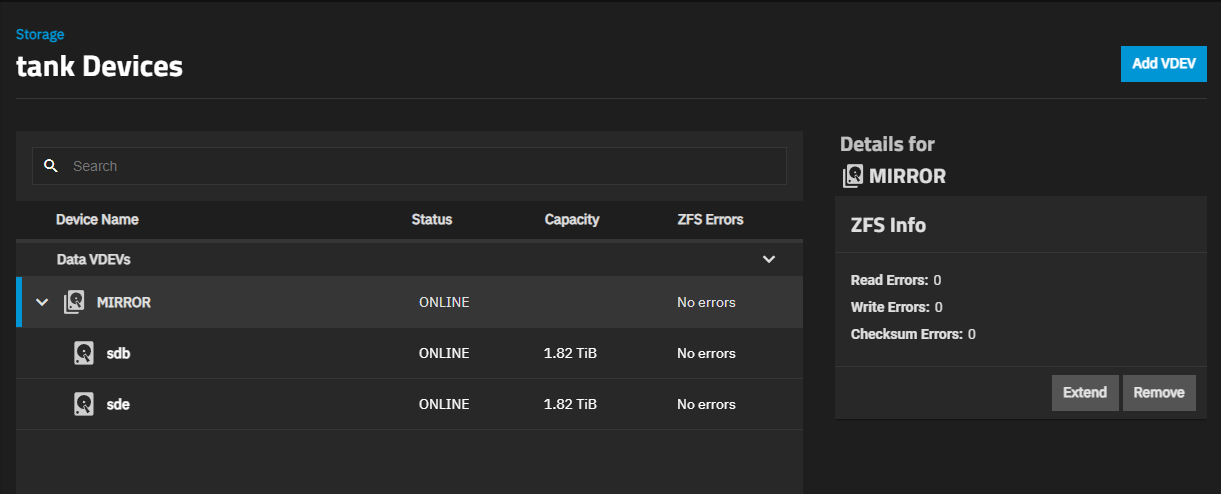Click the sdb disk icon
Image resolution: width=1221 pixels, height=494 pixels.
click(84, 353)
